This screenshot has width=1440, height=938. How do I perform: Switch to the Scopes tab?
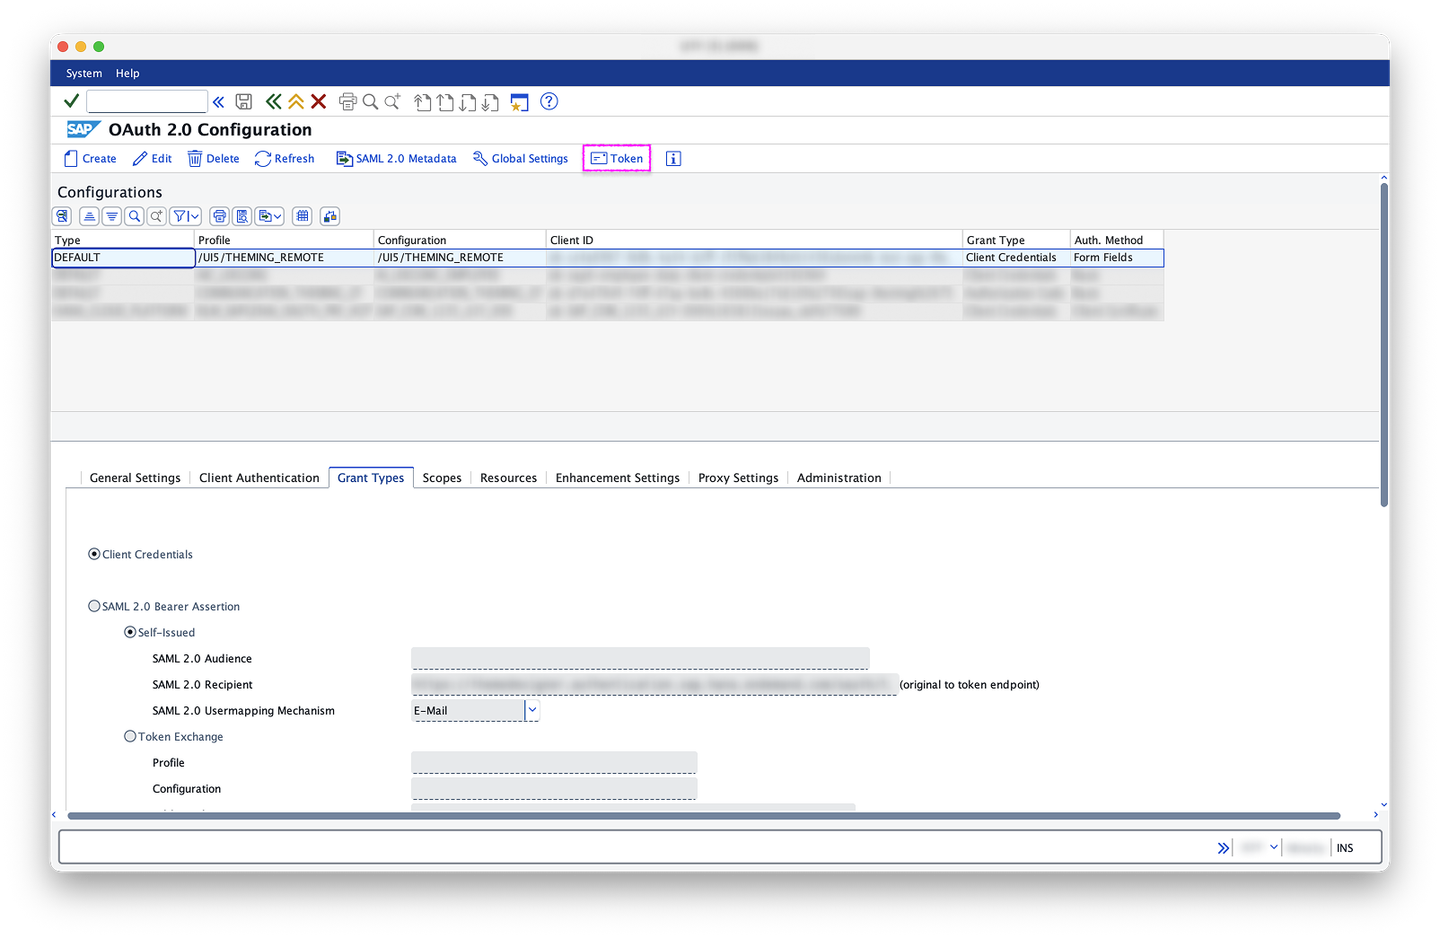coord(442,478)
